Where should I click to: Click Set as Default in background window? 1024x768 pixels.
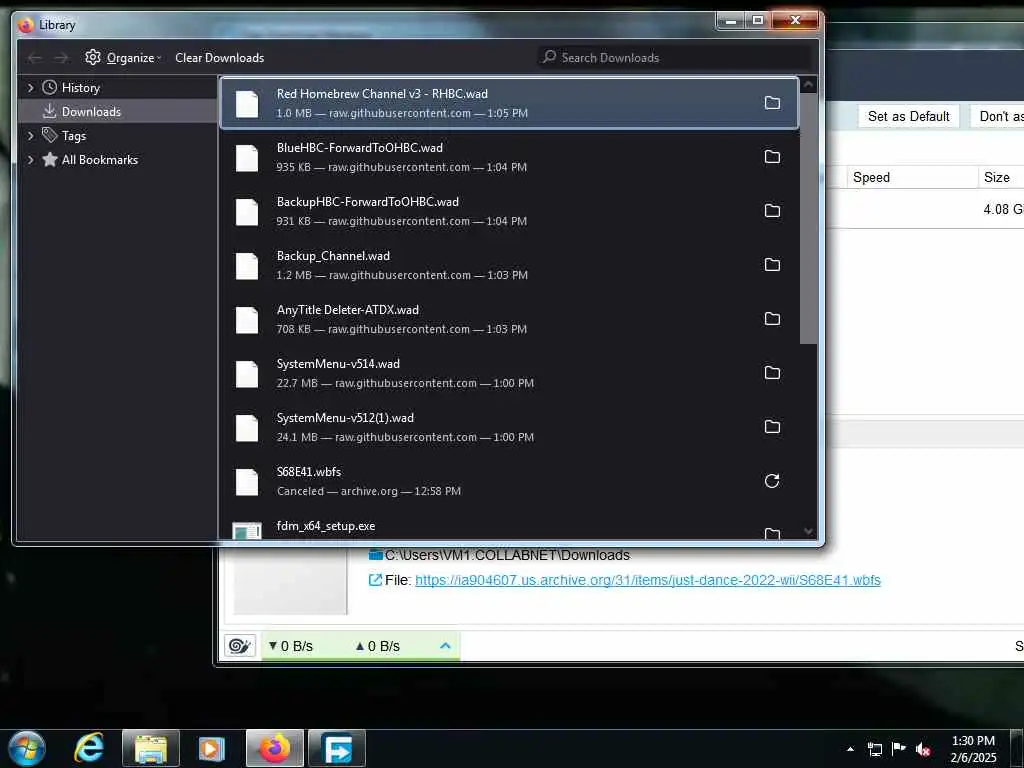coord(908,116)
